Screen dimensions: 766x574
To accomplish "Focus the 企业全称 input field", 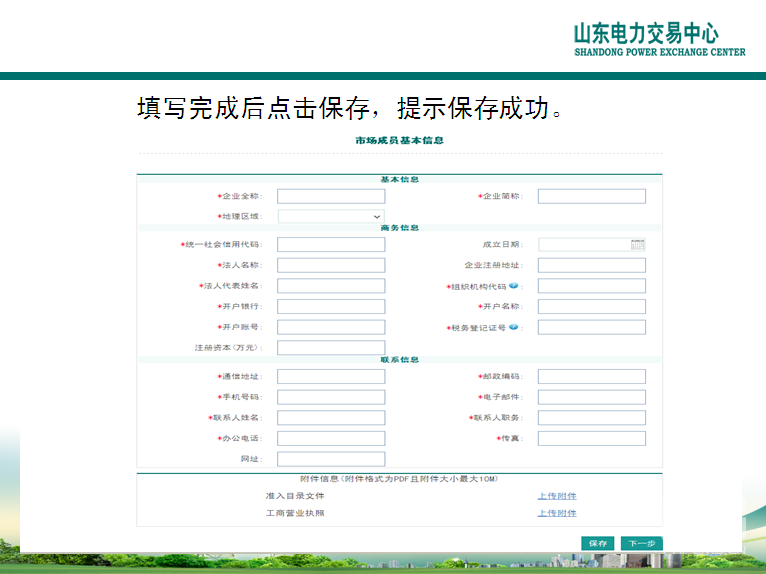I will (331, 196).
